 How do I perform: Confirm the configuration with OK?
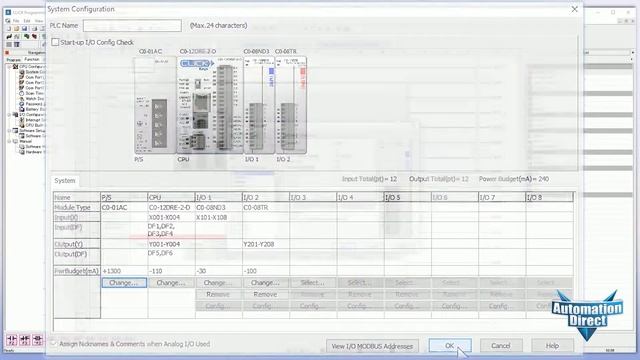[450, 346]
